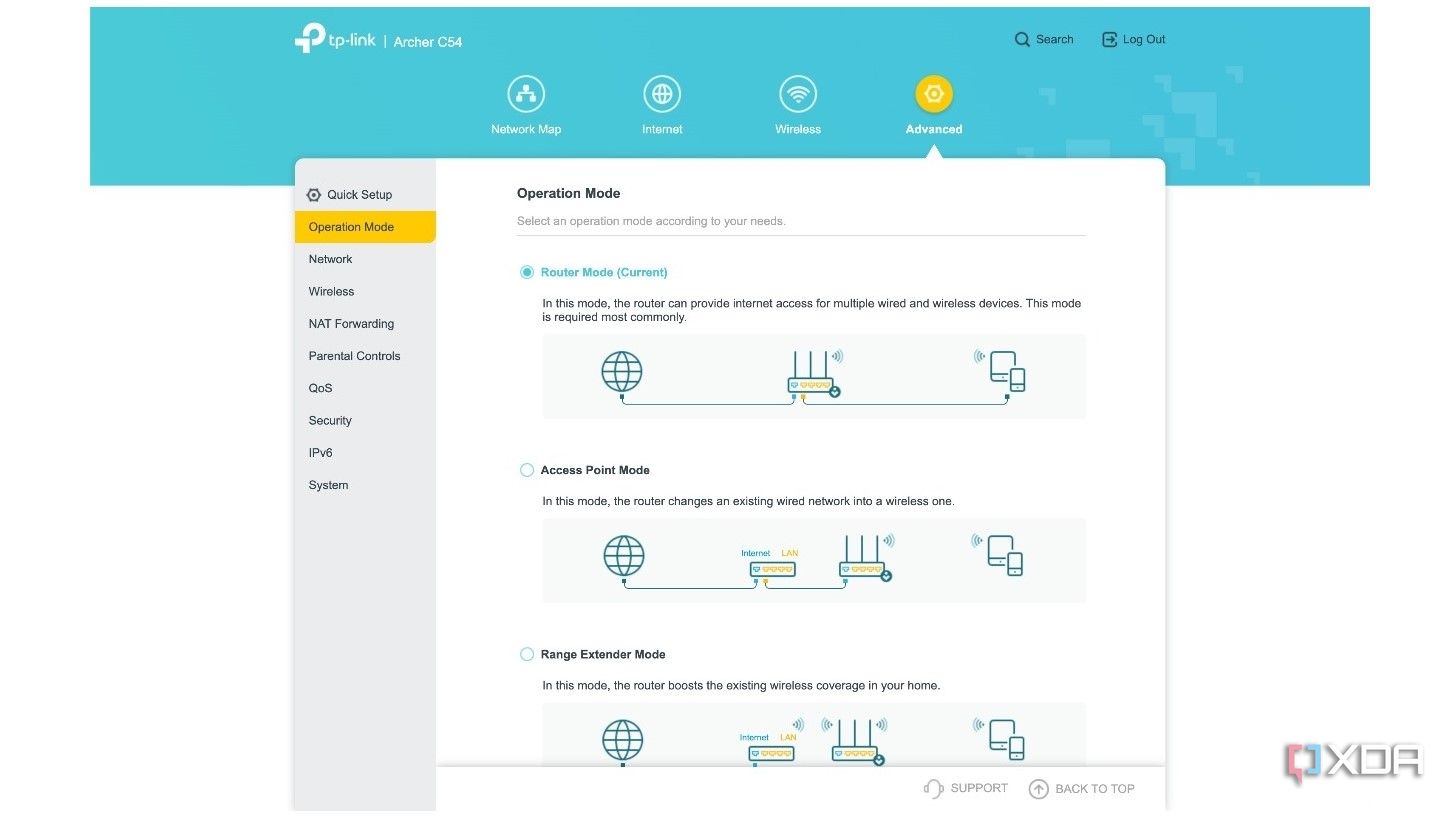Click the Search magnifier icon
Screen dimensions: 1456x819
pyautogui.click(x=1022, y=40)
